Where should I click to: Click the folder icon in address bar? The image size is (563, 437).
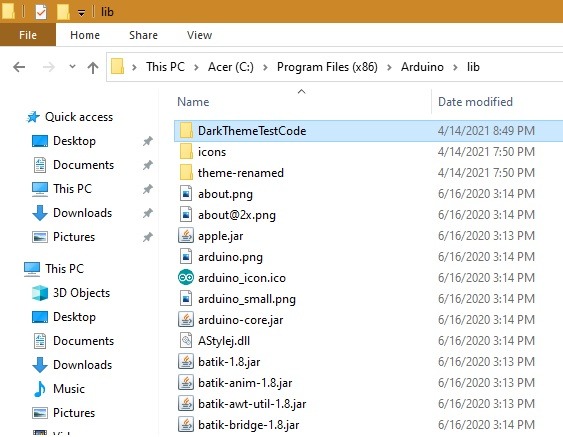click(117, 66)
